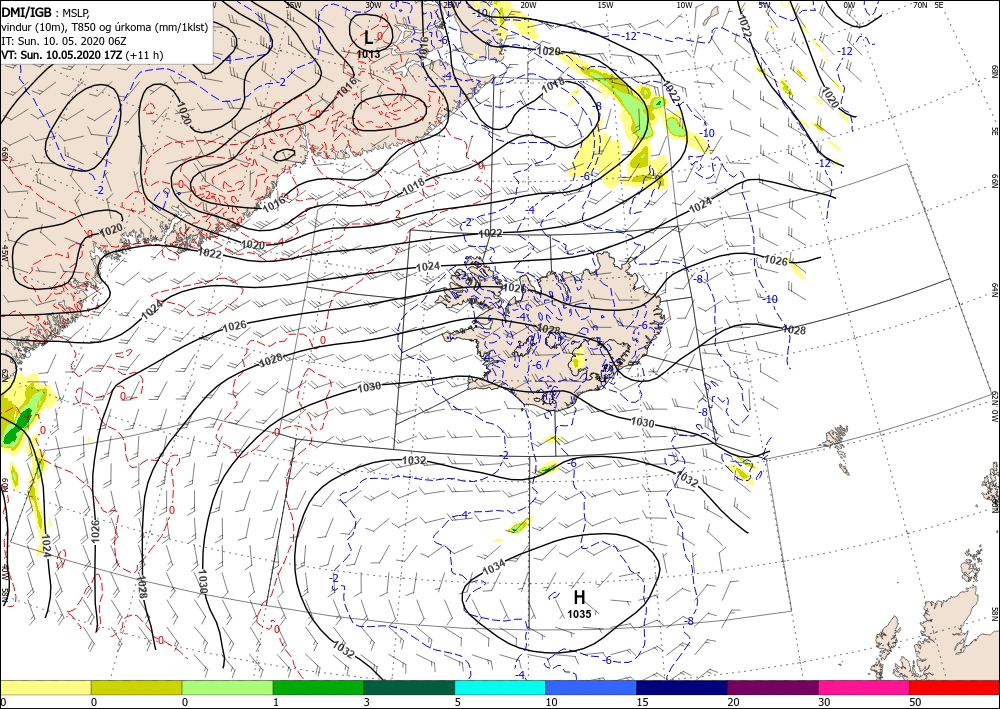
Task: Pick the dark green legend swatch labeled 3
Action: 409,687
